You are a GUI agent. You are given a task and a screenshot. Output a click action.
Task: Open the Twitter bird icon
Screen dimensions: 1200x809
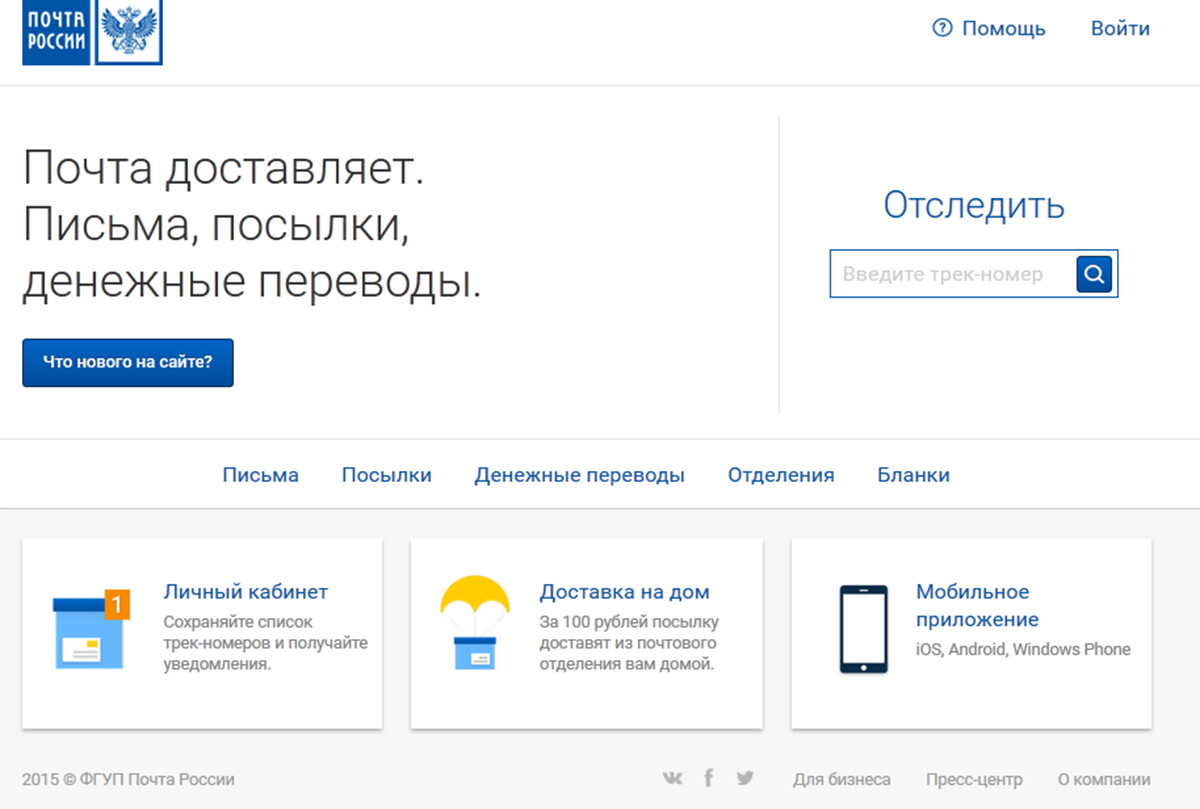pyautogui.click(x=744, y=778)
